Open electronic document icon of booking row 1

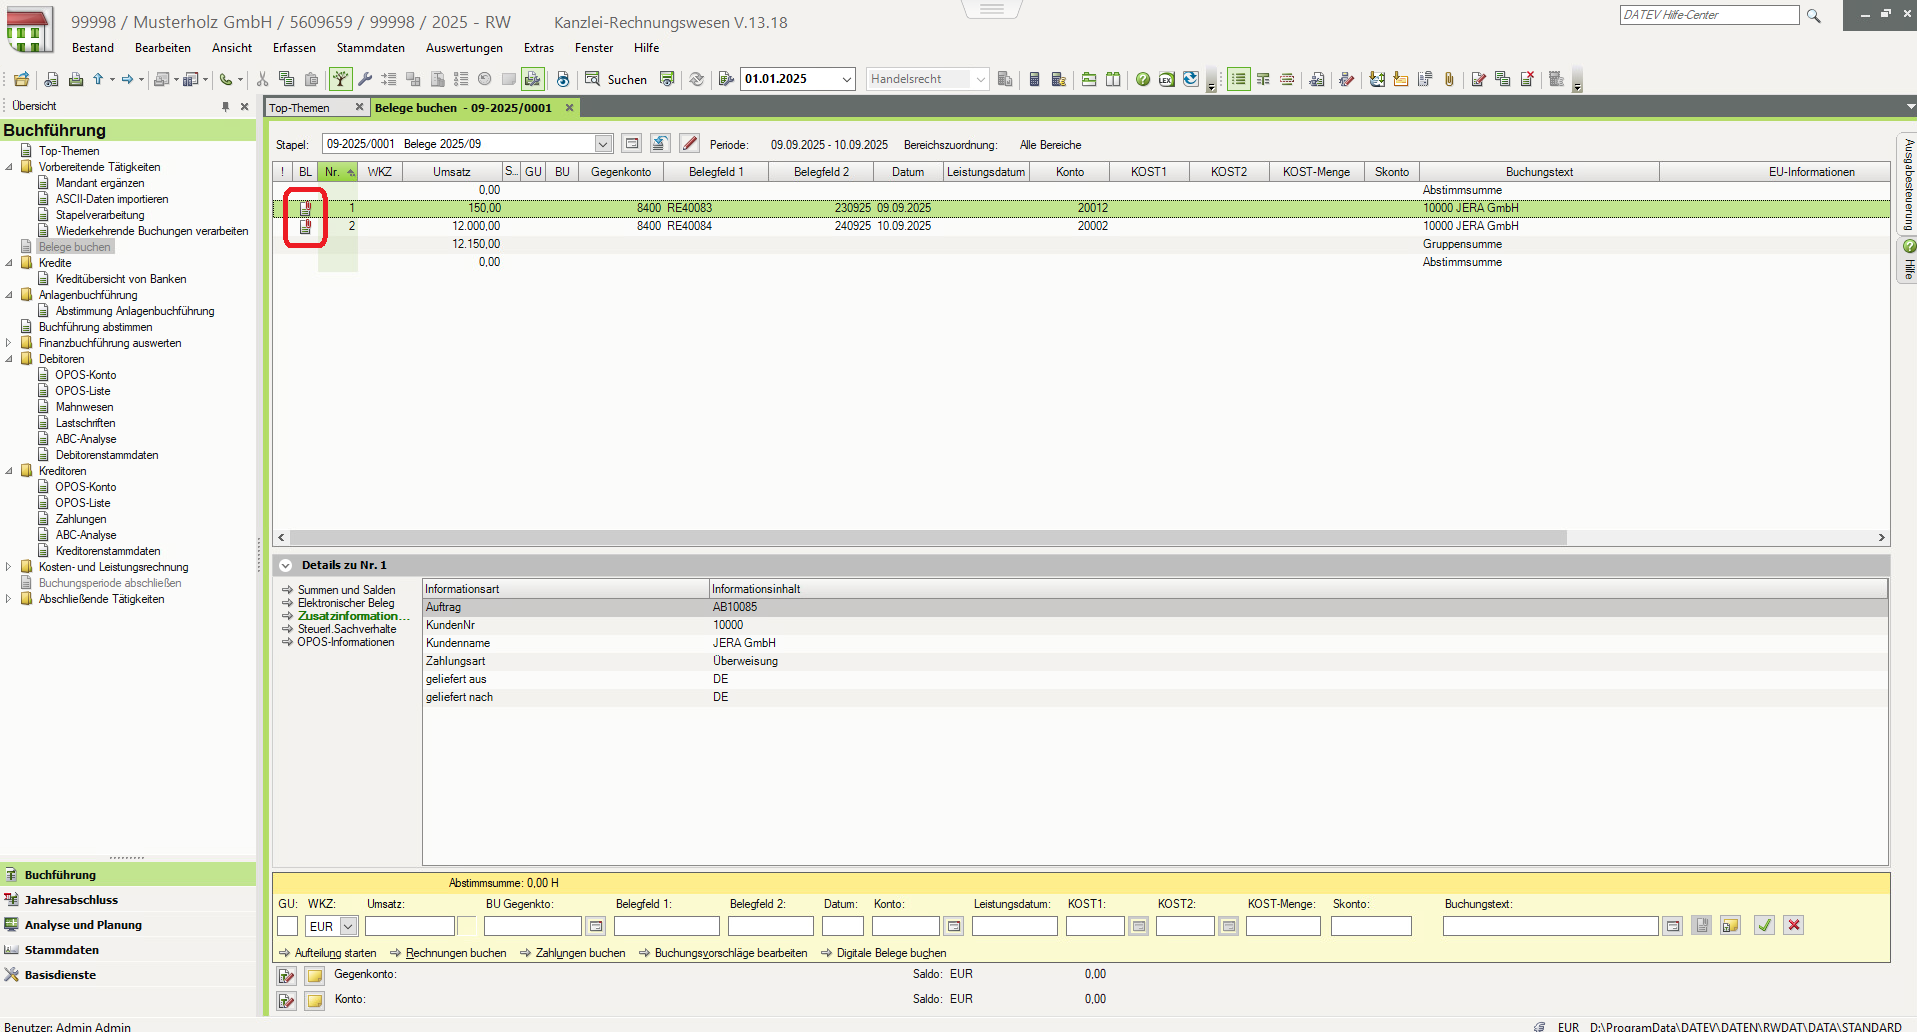[x=306, y=208]
